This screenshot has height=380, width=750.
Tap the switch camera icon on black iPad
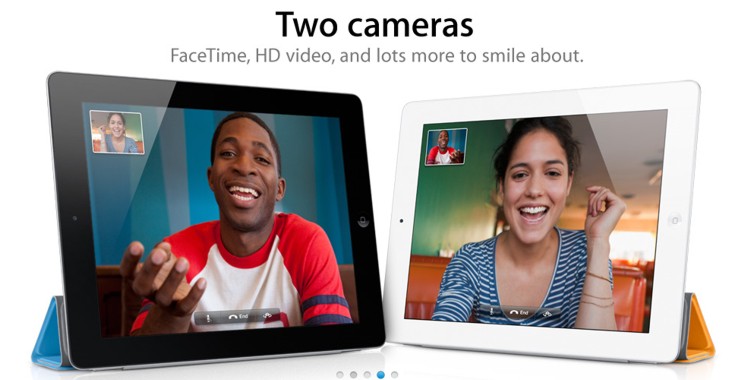(267, 315)
